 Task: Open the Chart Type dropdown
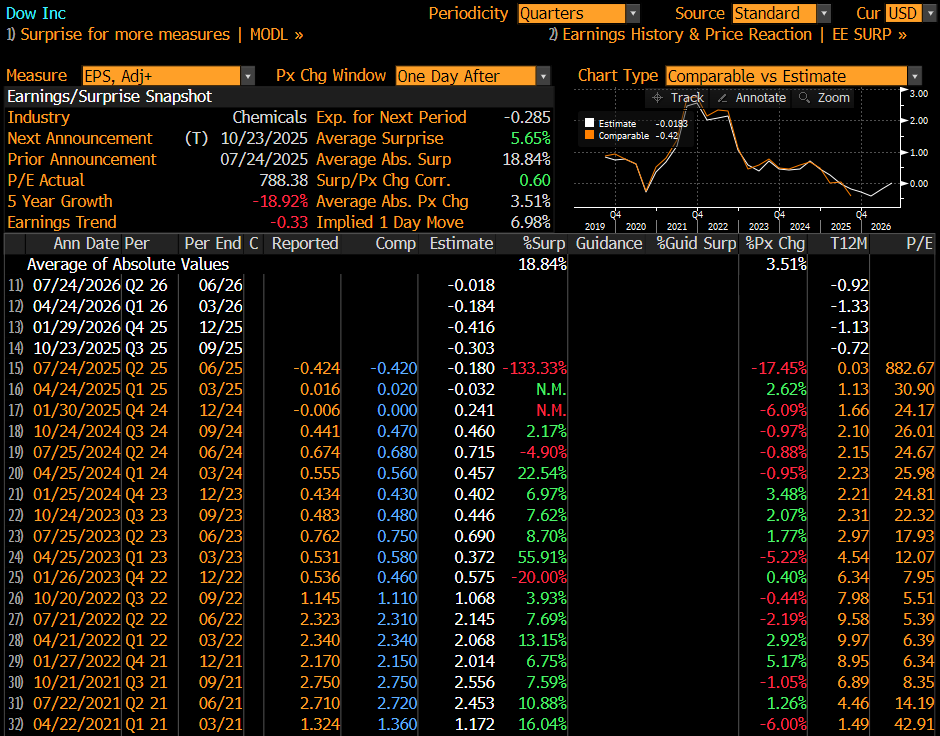coord(794,76)
